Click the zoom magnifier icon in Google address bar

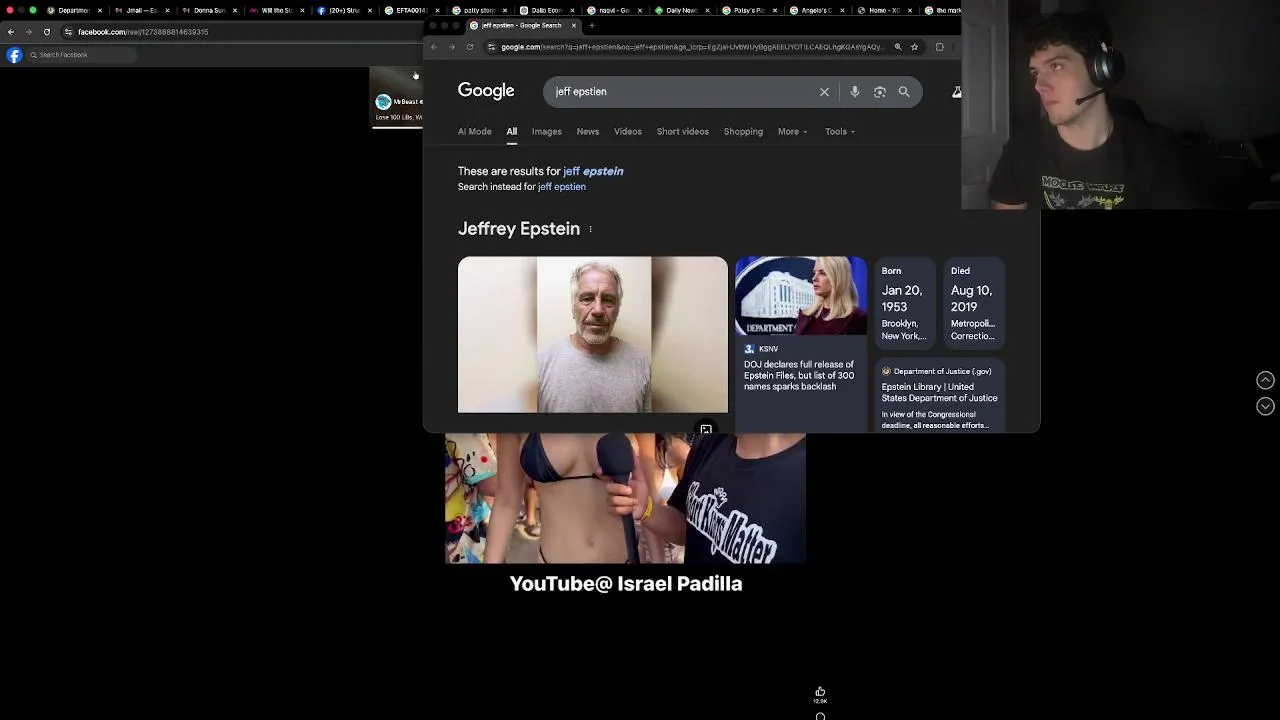coord(898,47)
